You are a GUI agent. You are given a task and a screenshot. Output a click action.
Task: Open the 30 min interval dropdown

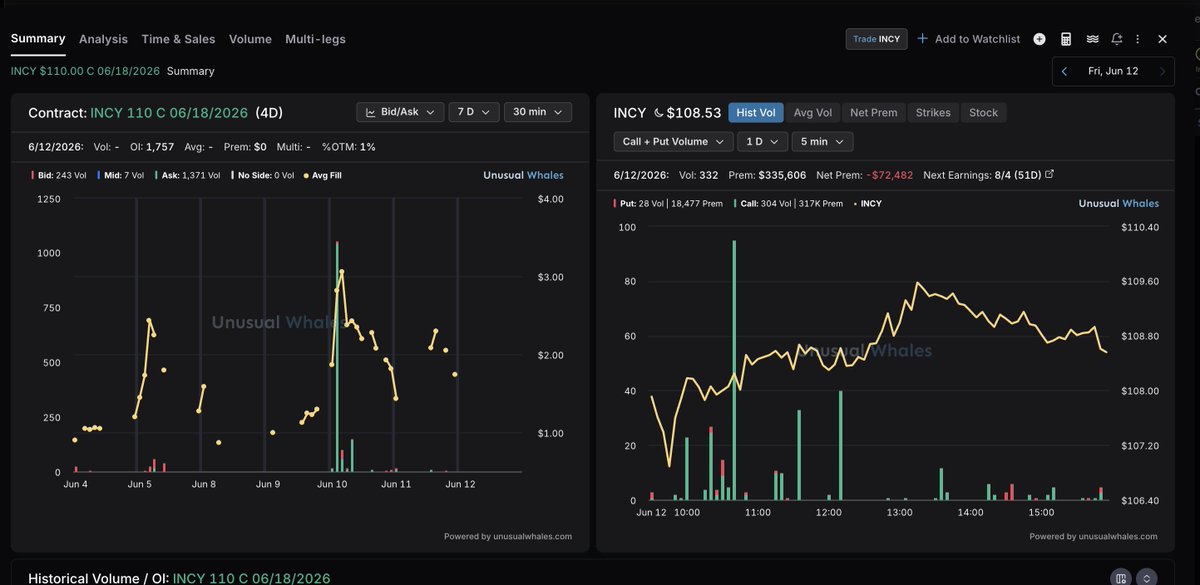tap(538, 112)
